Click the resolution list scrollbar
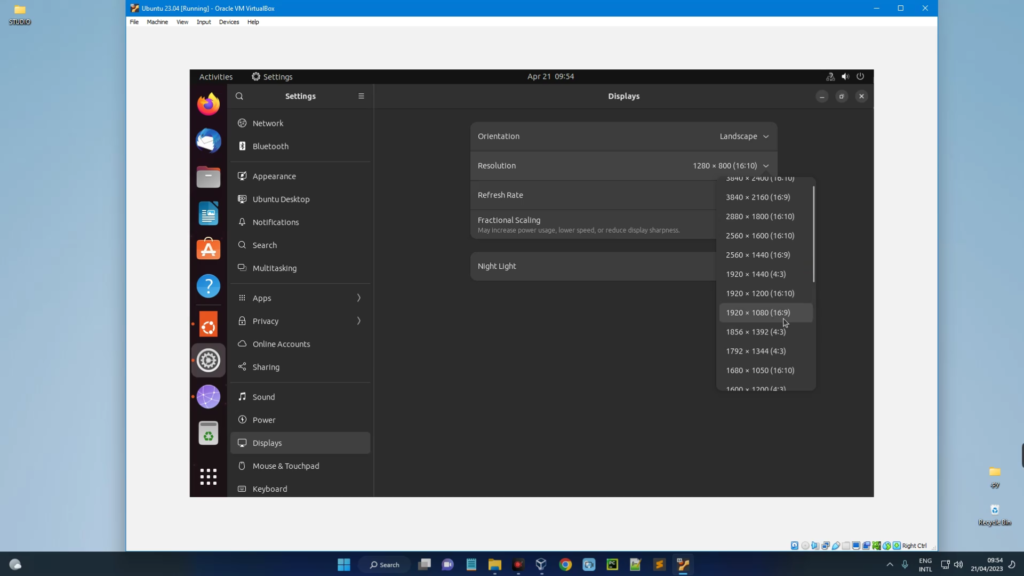The image size is (1024, 576). point(814,234)
